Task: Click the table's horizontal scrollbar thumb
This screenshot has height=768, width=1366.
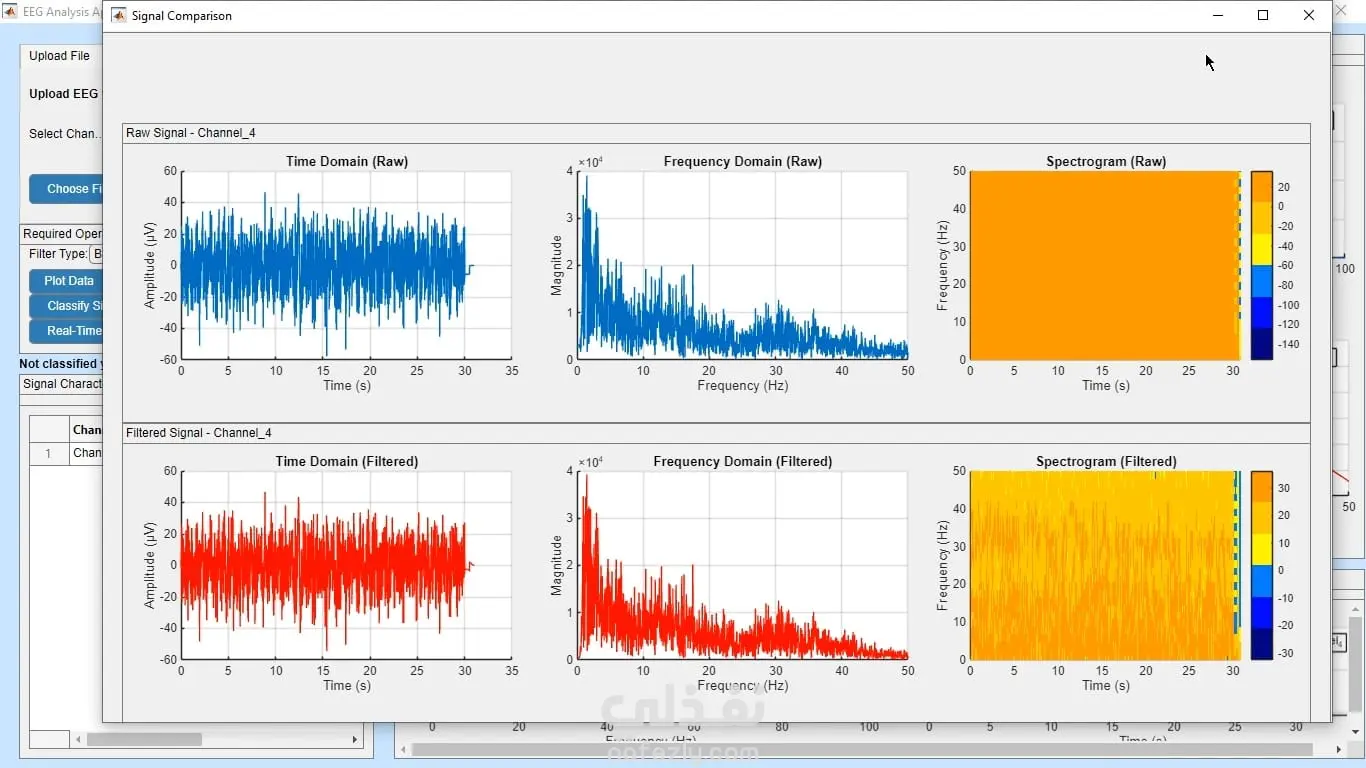Action: 144,740
